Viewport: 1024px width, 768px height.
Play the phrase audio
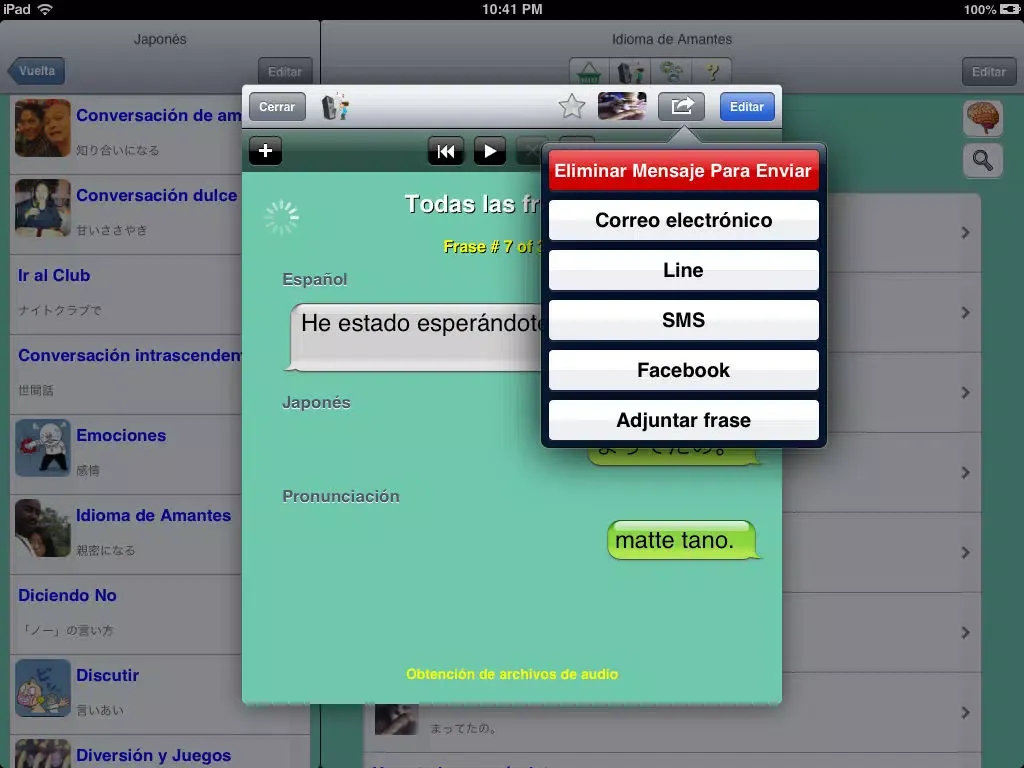click(490, 152)
